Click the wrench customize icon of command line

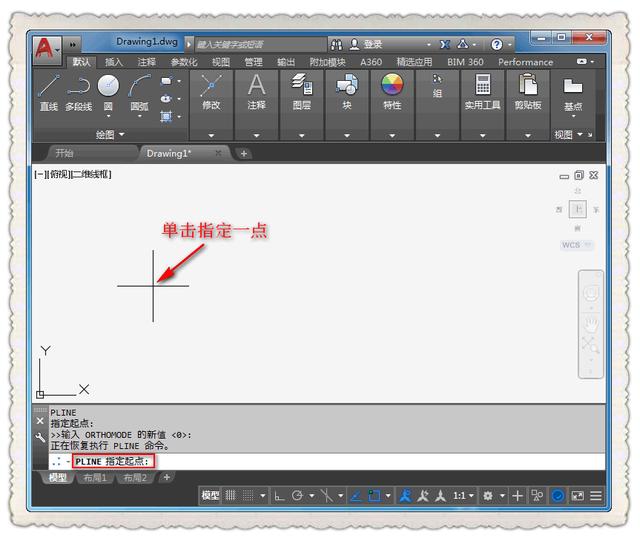40,438
